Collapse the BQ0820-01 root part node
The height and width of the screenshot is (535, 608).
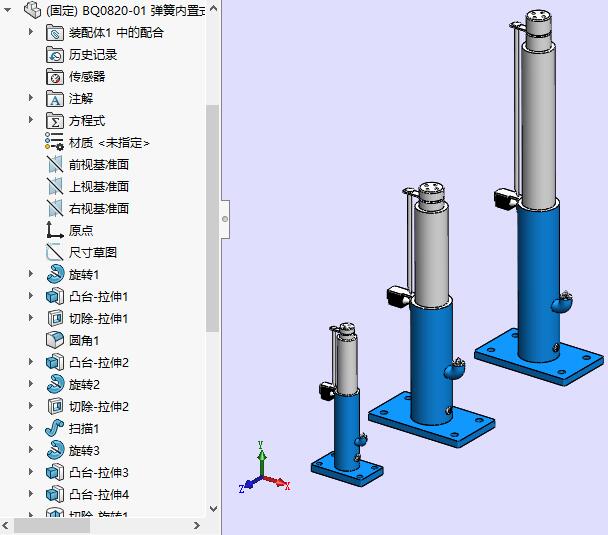(x=8, y=10)
